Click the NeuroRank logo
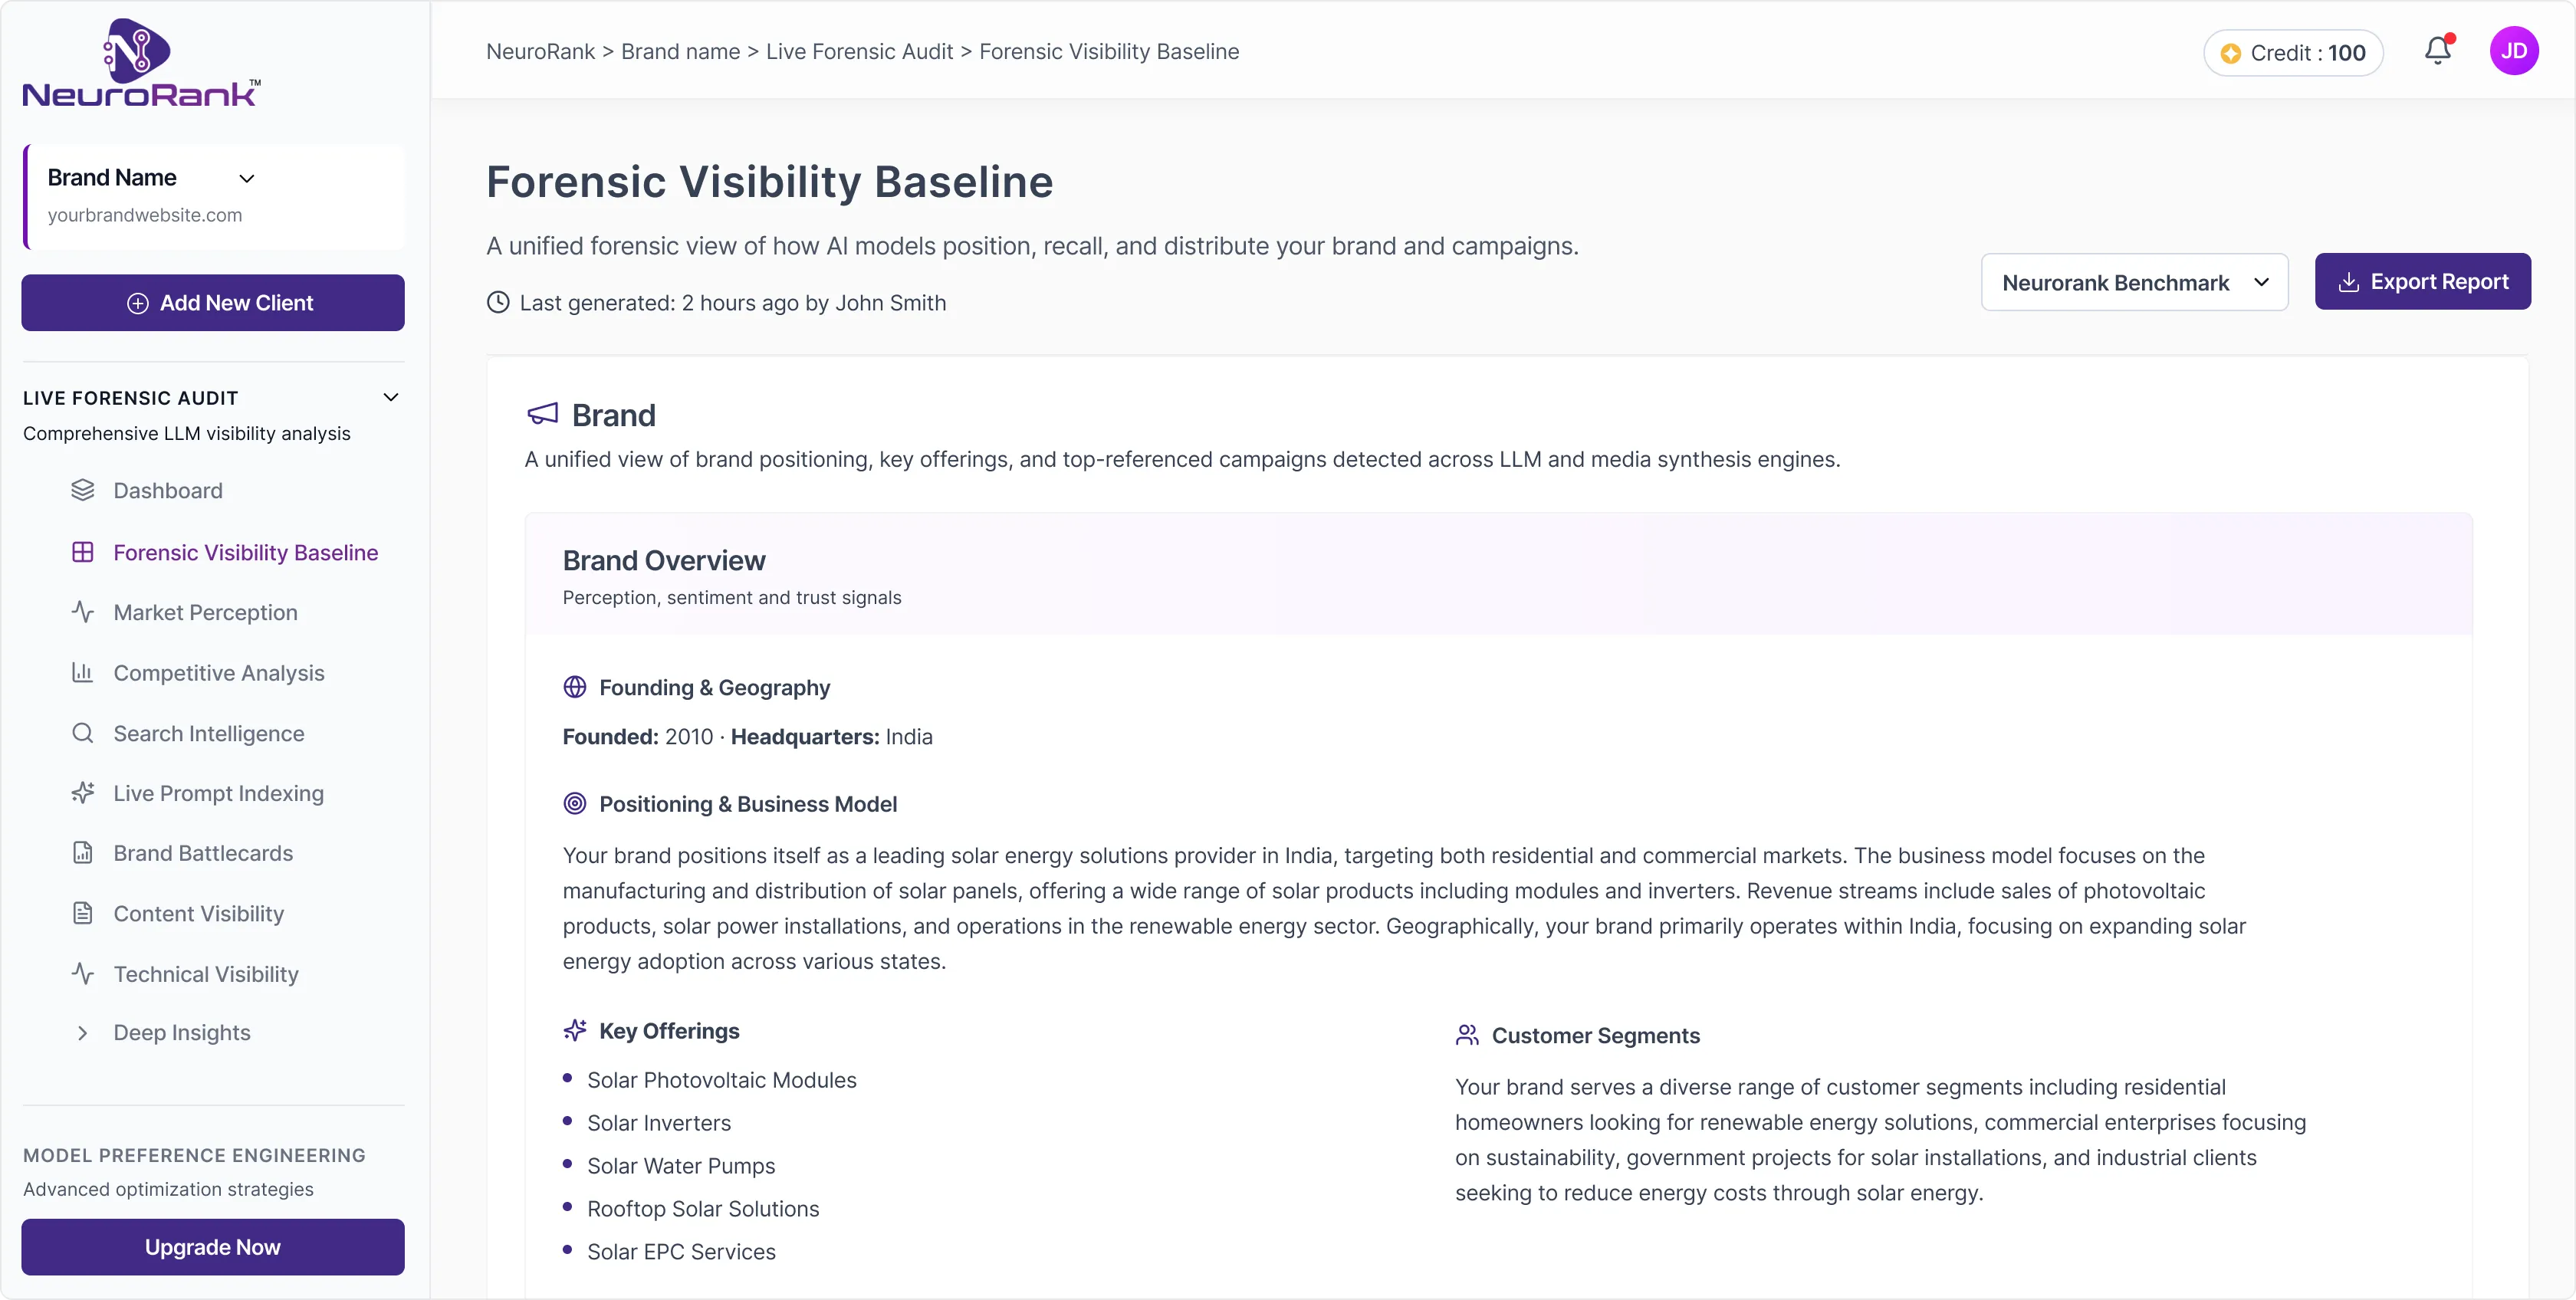 pos(141,62)
